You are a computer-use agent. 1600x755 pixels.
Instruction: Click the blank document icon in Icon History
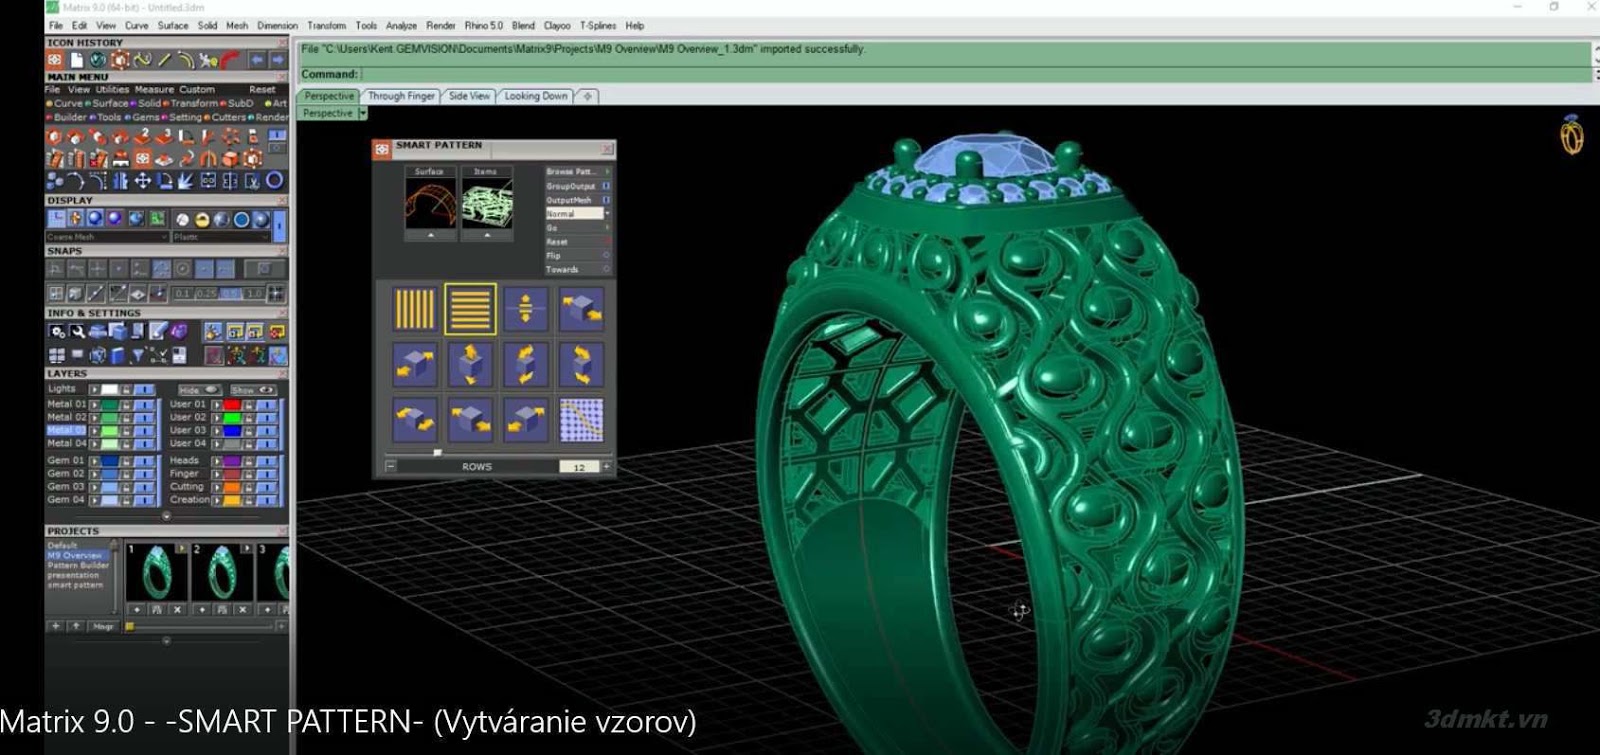tap(77, 60)
